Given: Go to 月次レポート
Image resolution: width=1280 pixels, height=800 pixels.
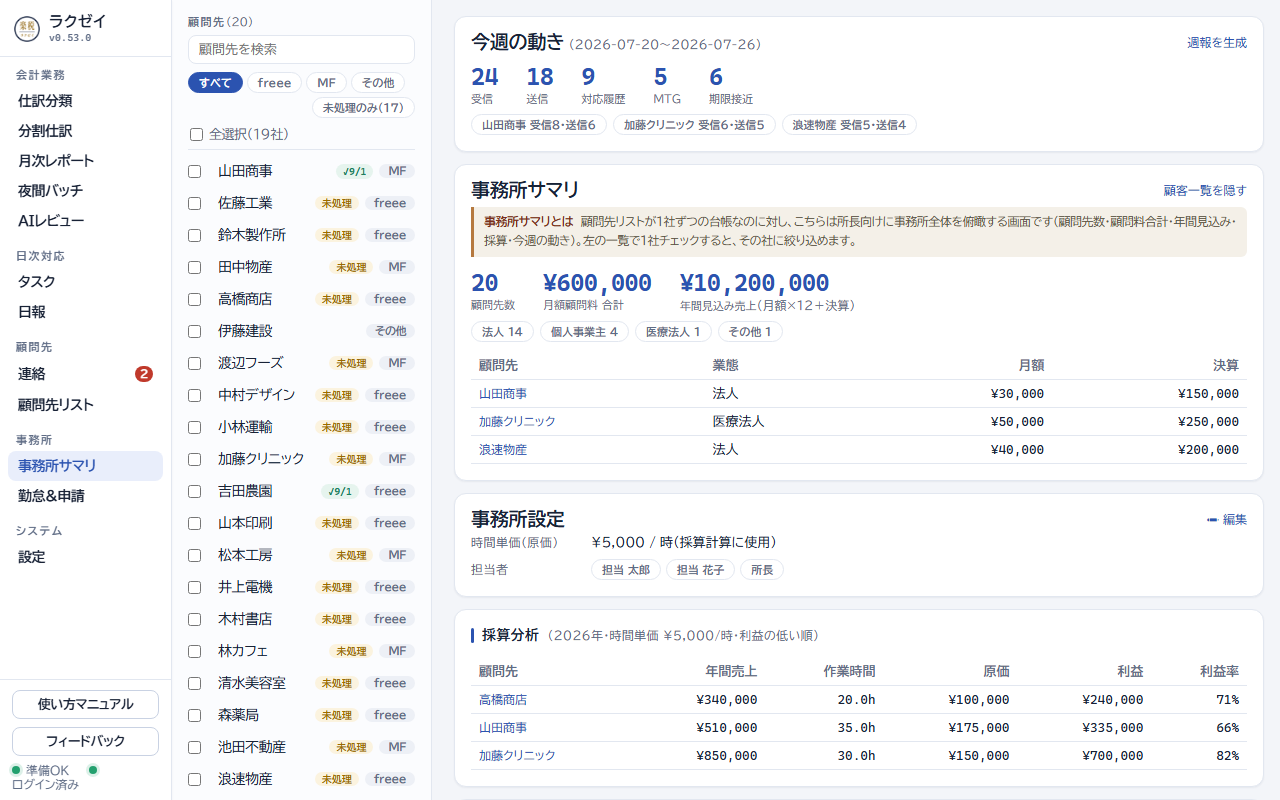Looking at the screenshot, I should pyautogui.click(x=85, y=161).
